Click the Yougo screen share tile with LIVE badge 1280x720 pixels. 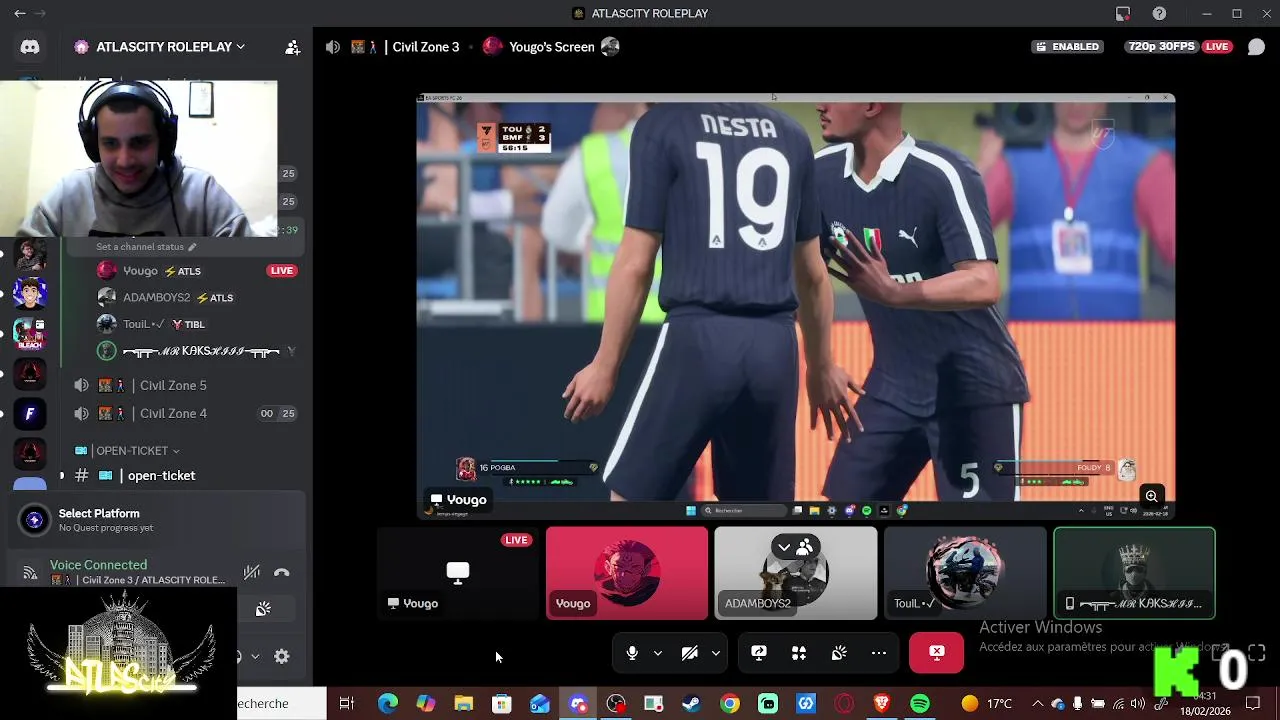(458, 573)
